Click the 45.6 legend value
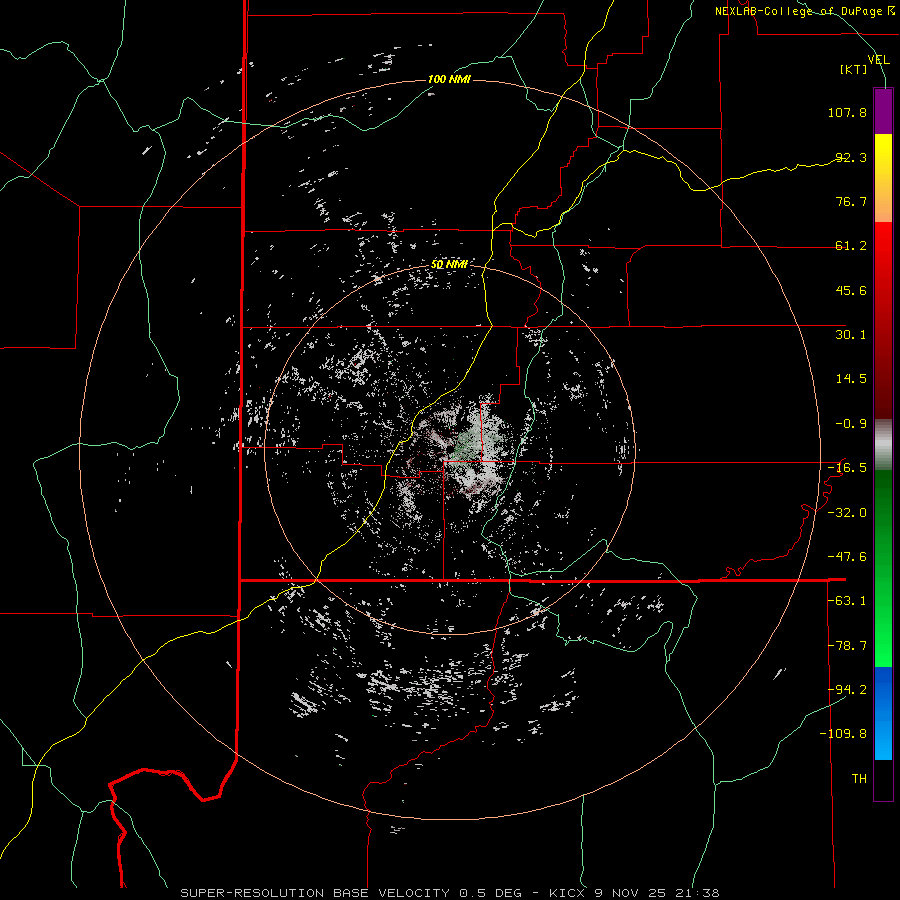The image size is (900, 900). point(851,290)
